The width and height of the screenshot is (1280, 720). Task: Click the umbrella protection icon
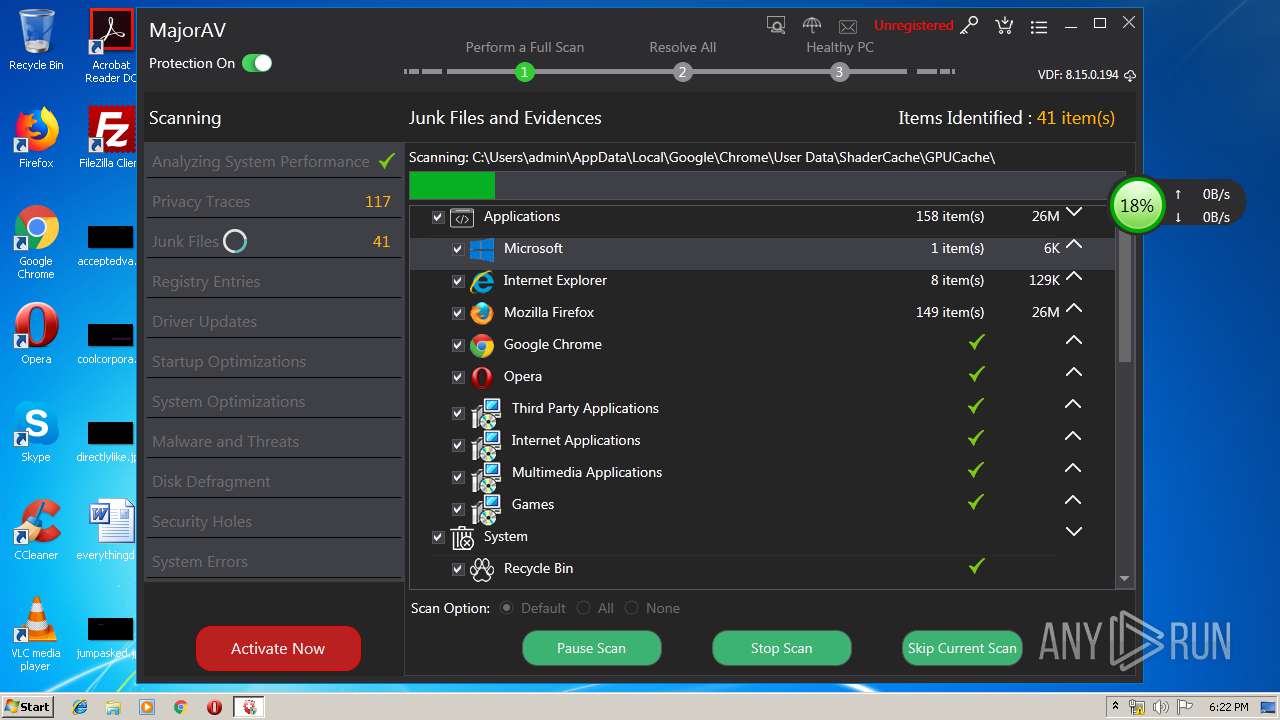[x=812, y=25]
